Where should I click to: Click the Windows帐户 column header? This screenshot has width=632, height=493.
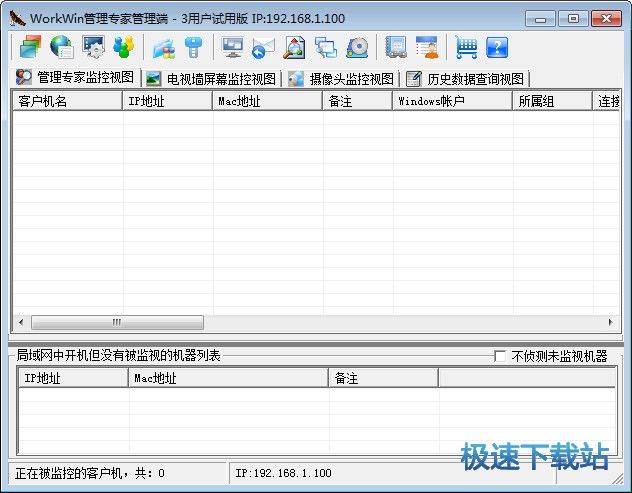point(450,101)
